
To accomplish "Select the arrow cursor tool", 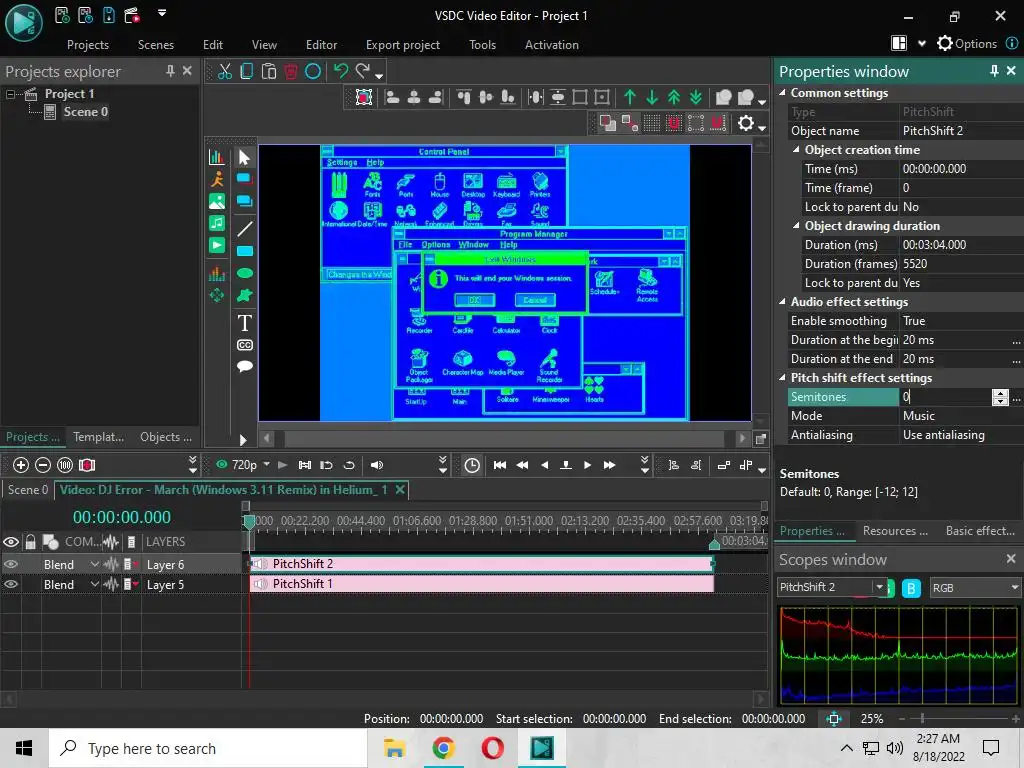I will [x=244, y=157].
